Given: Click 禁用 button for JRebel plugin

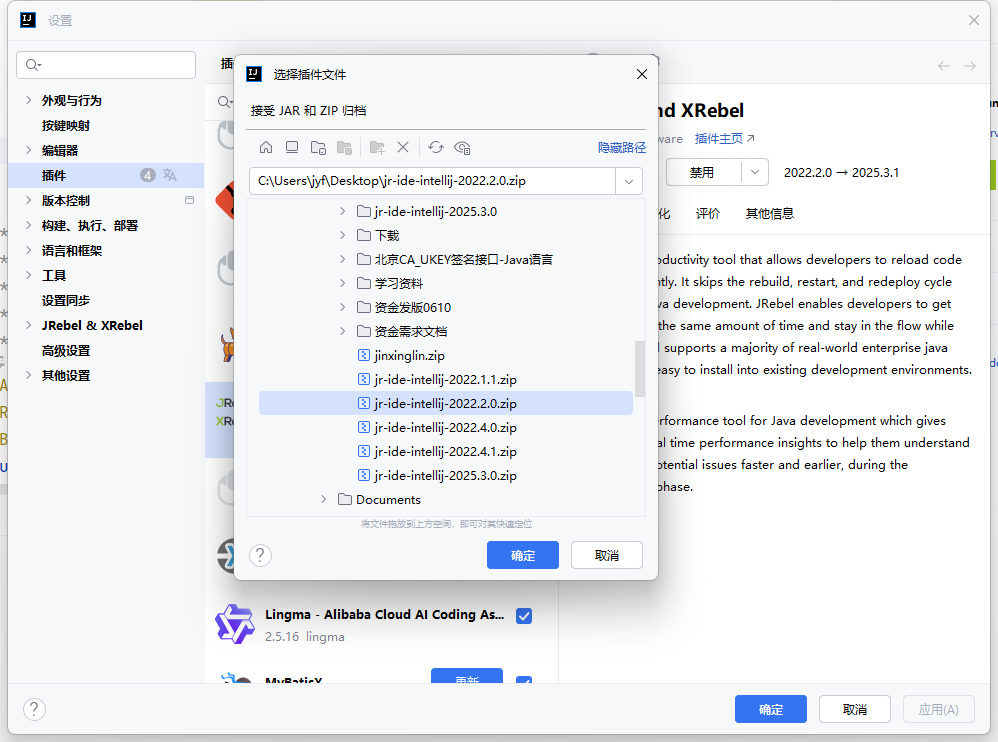Looking at the screenshot, I should [x=703, y=172].
